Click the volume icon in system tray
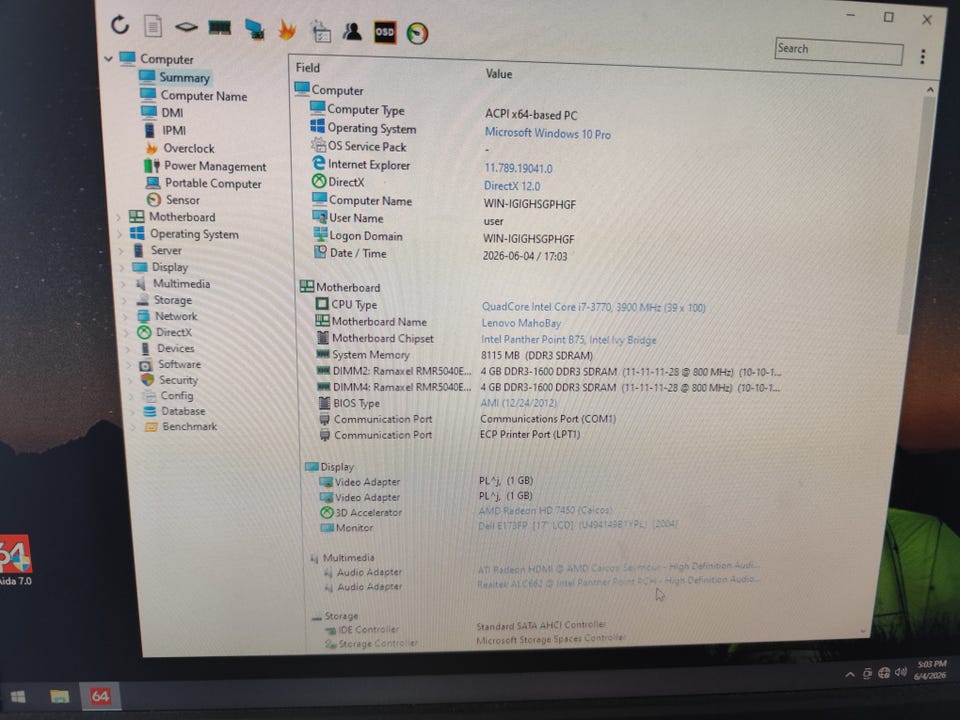The width and height of the screenshot is (960, 720). [x=900, y=672]
